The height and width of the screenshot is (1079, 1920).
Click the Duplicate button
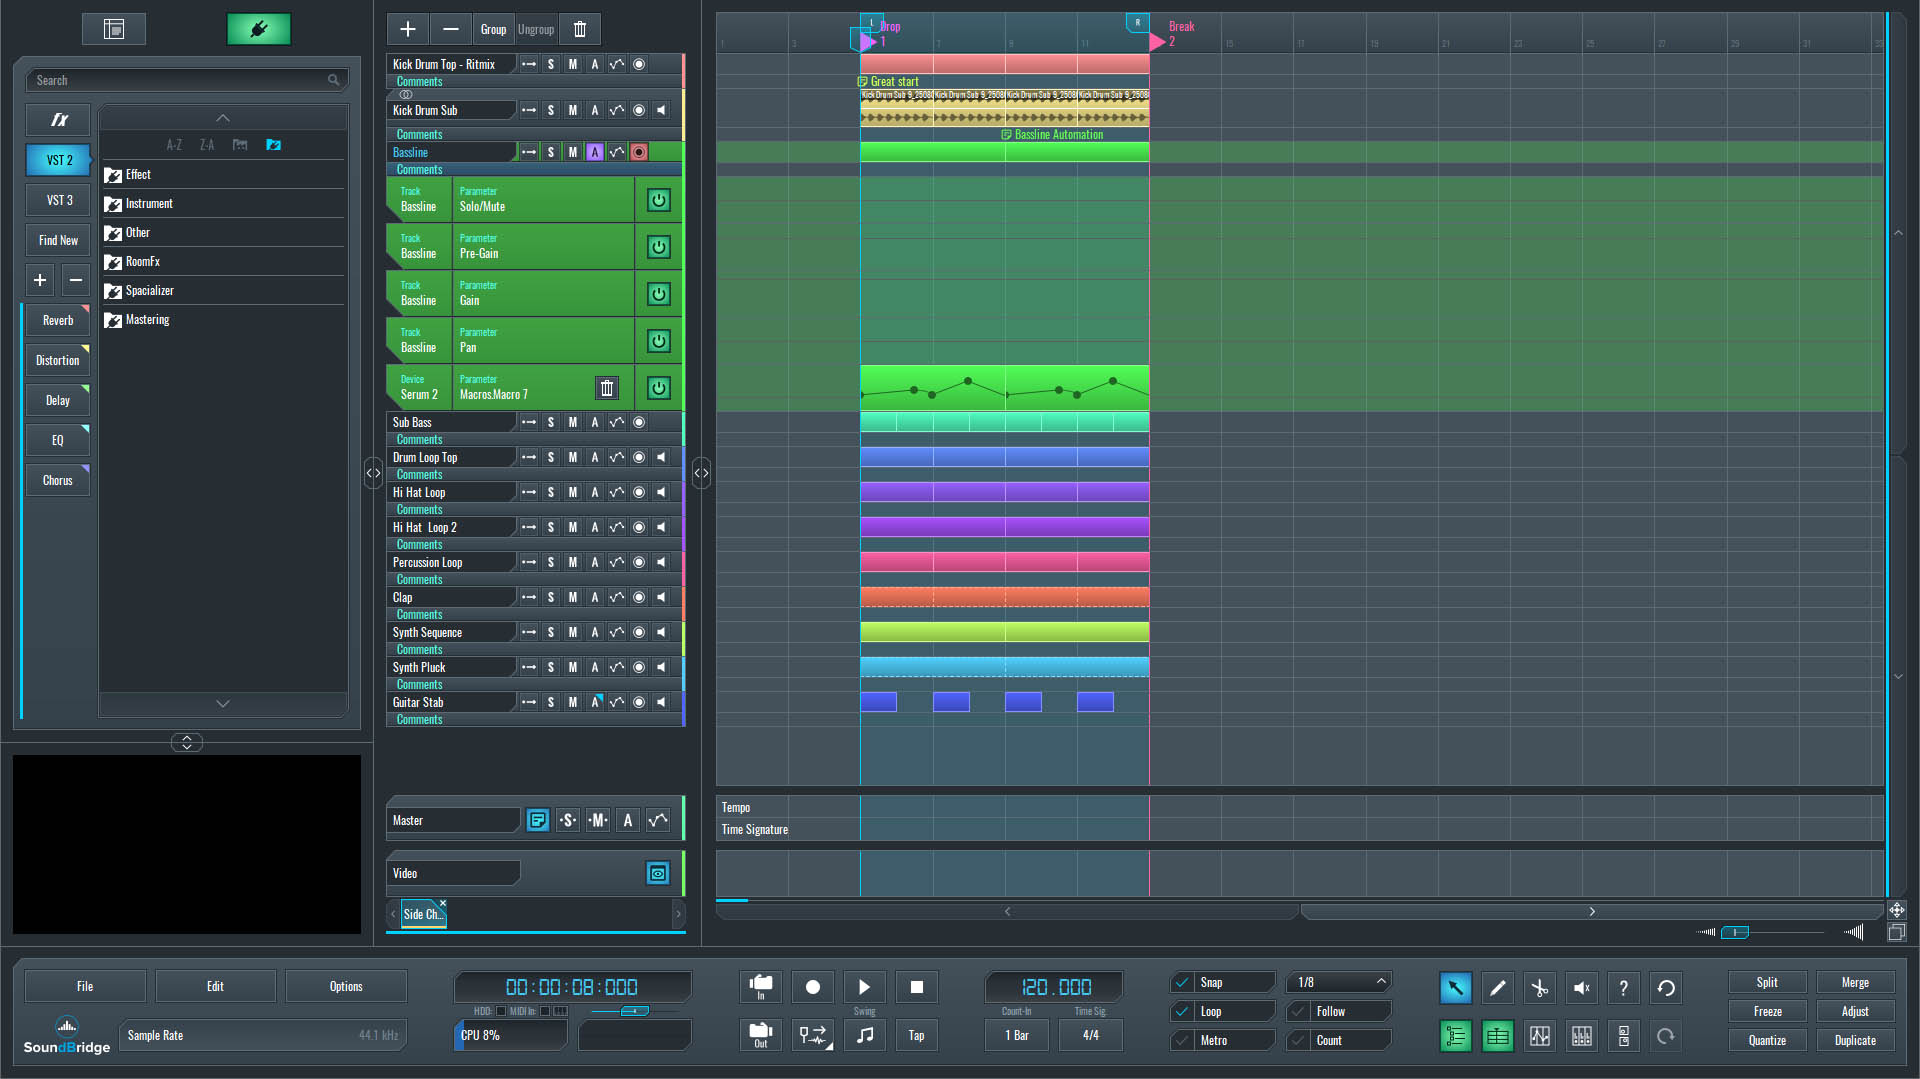(1855, 1040)
